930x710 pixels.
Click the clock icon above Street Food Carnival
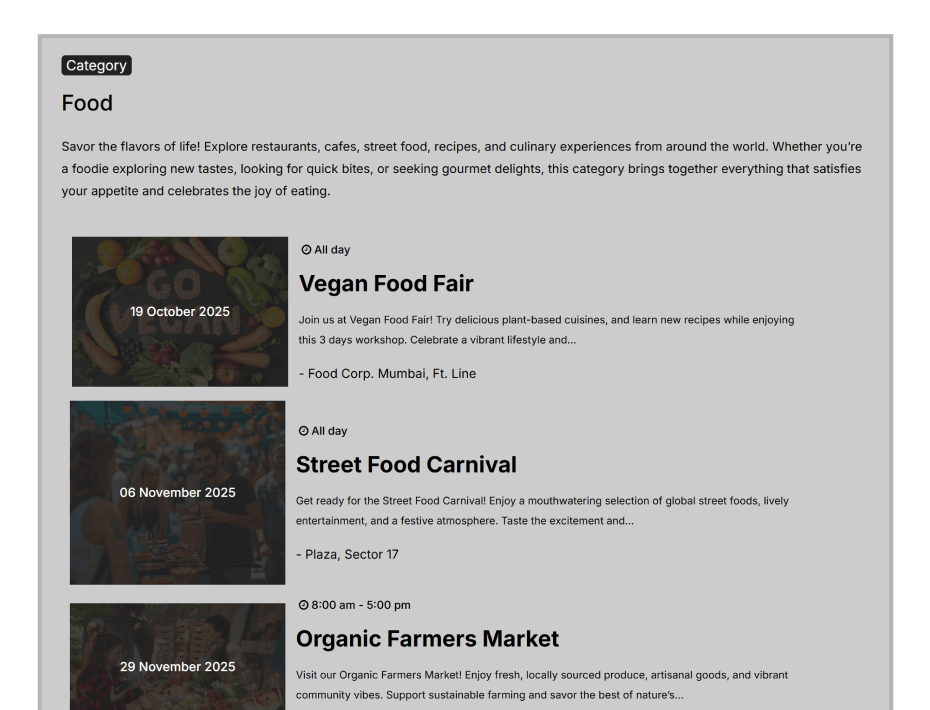click(x=303, y=431)
